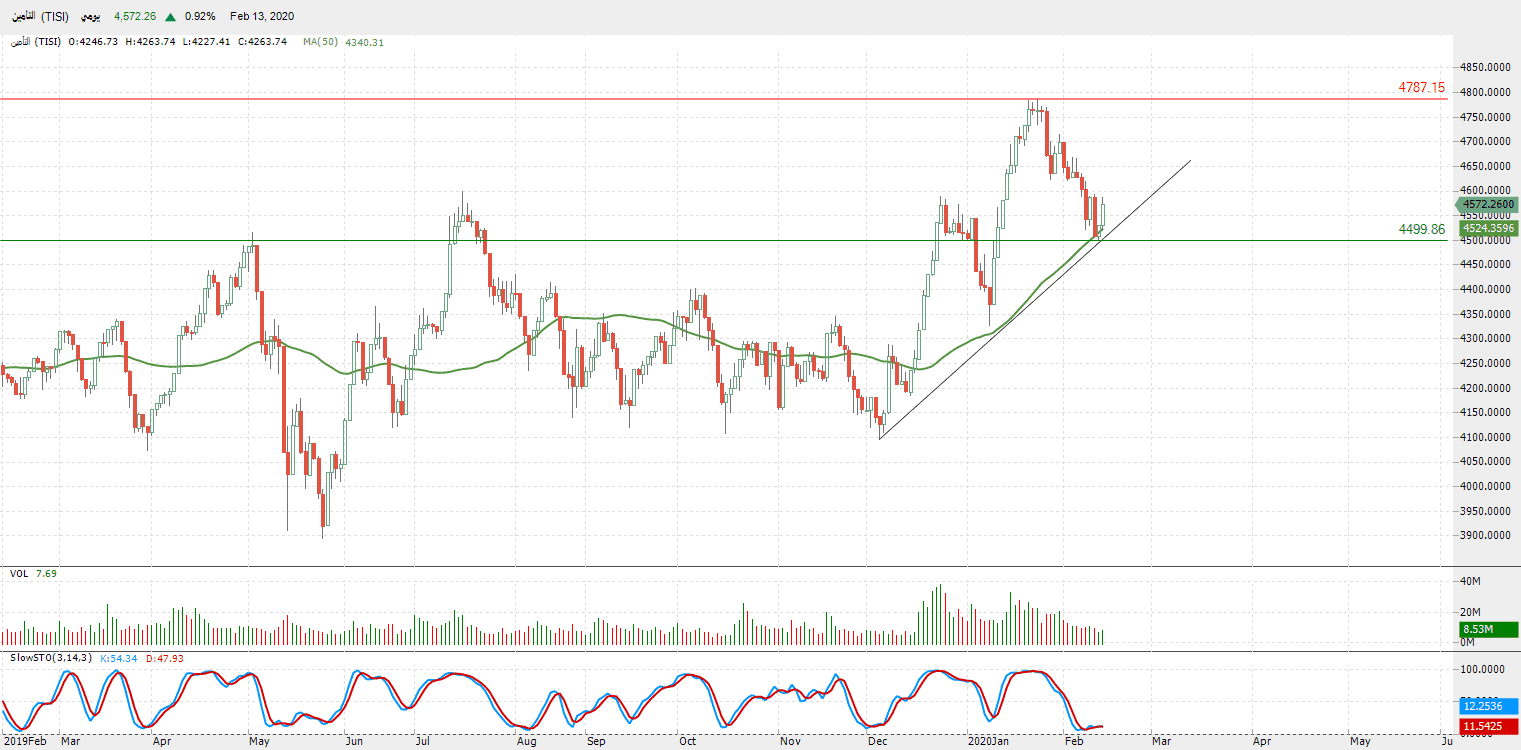Click the L:4227.41 low value
This screenshot has width=1521, height=750.
point(207,42)
